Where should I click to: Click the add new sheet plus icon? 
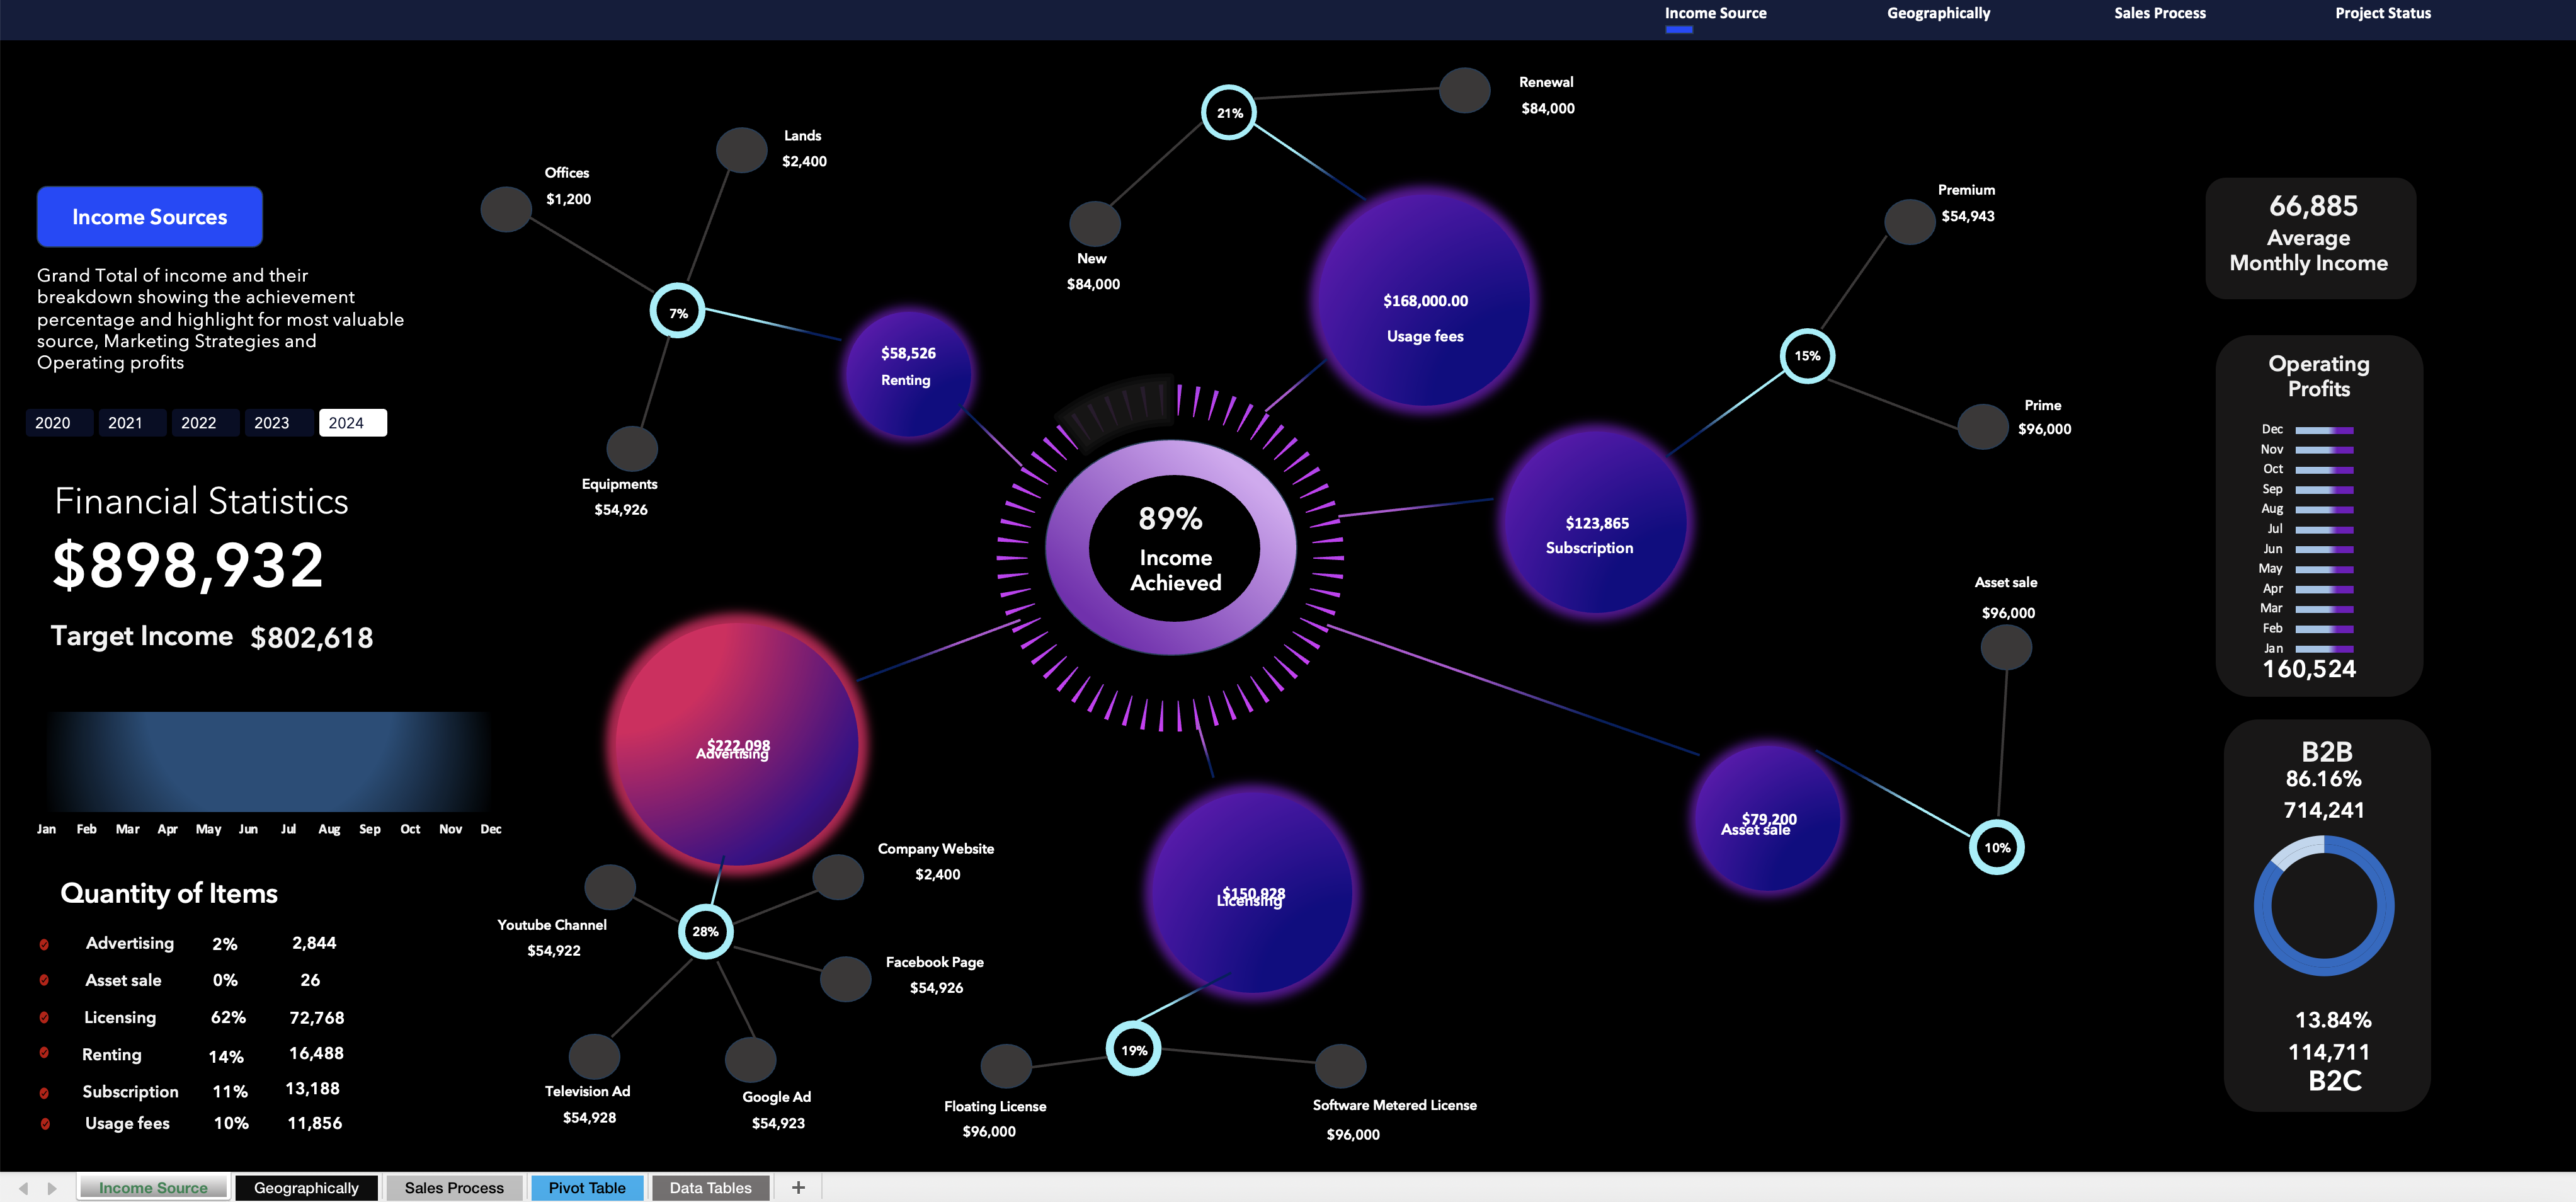(798, 1187)
